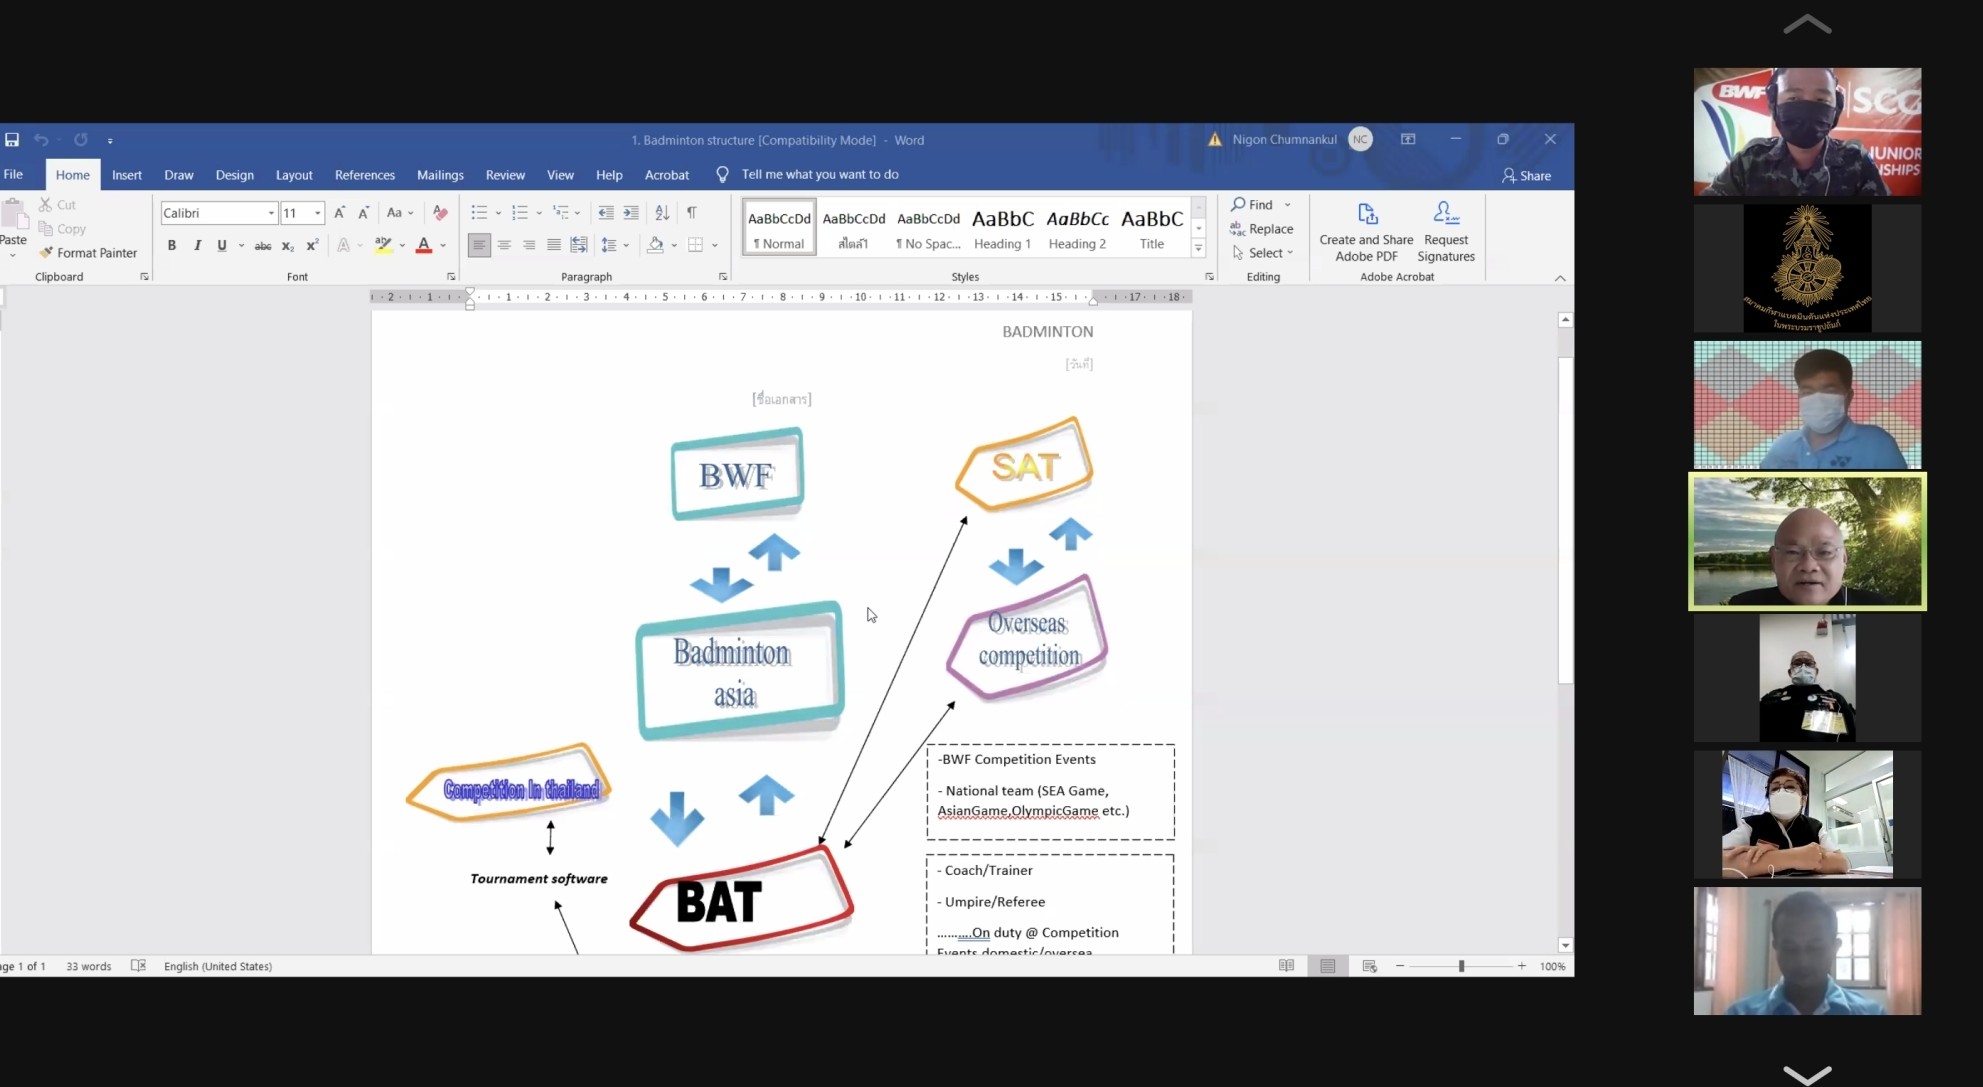This screenshot has height=1087, width=1983.
Task: Expand Styles gallery More arrow
Action: (x=1198, y=248)
